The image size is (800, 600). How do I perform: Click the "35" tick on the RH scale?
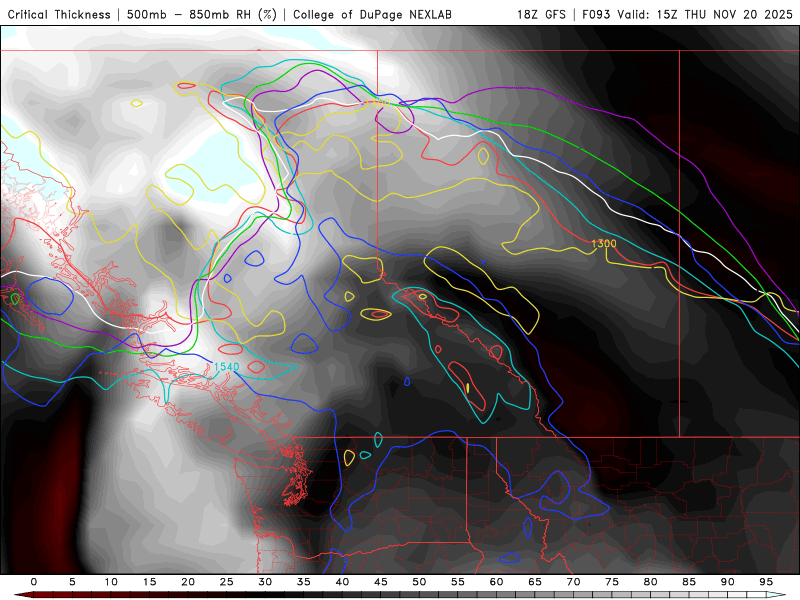click(304, 582)
